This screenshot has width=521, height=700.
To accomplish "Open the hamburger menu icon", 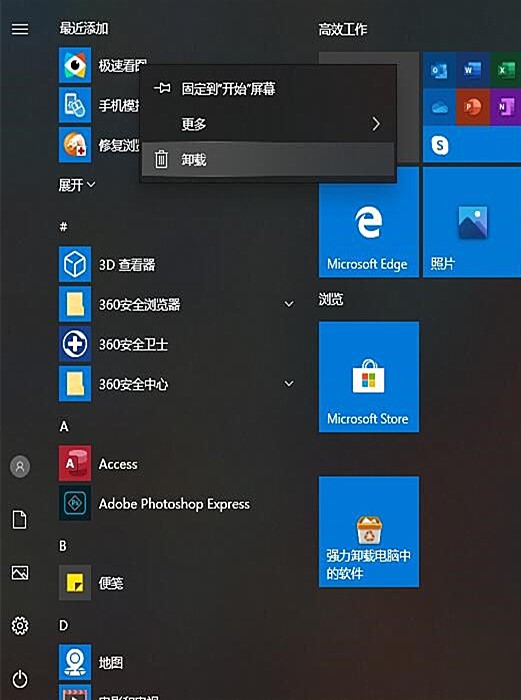I will coord(20,29).
